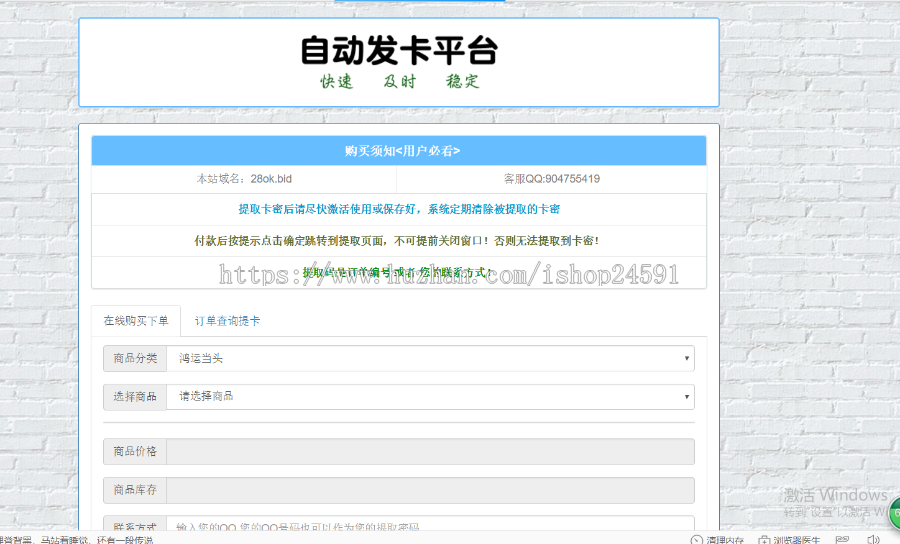900x544 pixels.
Task: Click the 联系方式 QQ input field
Action: 430,523
